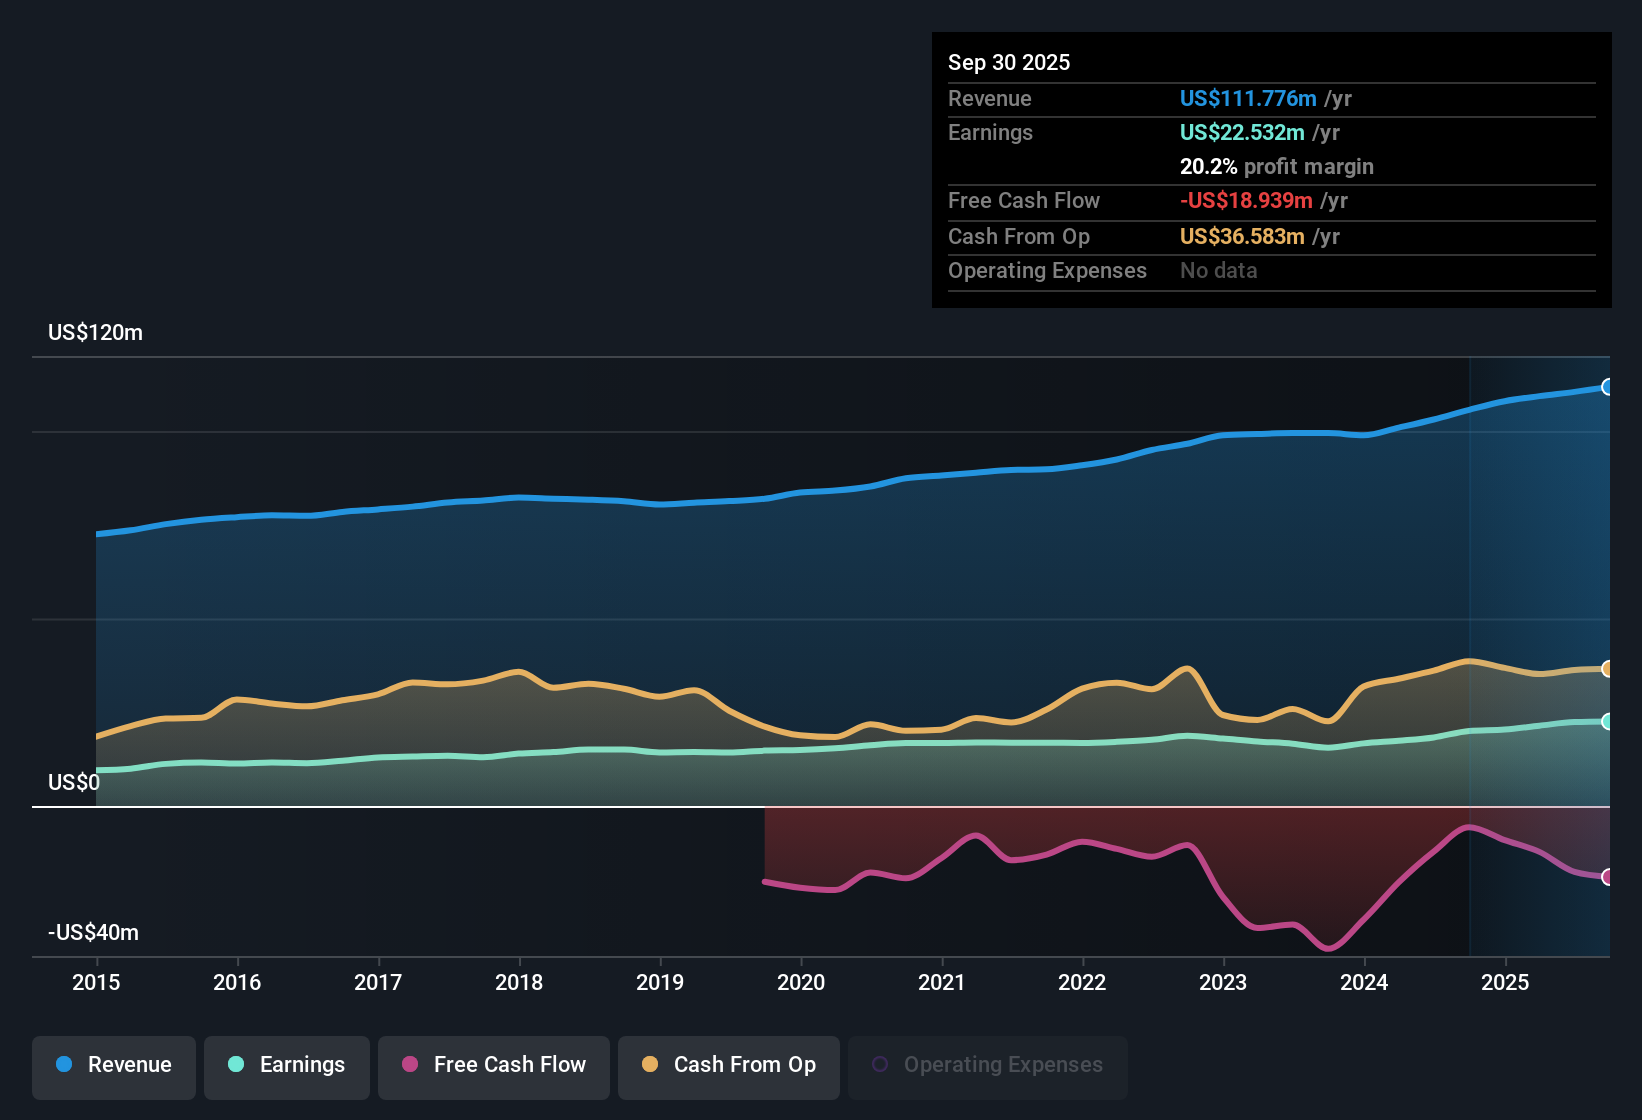Open the Sep 30 2025 tooltip header

click(1009, 62)
